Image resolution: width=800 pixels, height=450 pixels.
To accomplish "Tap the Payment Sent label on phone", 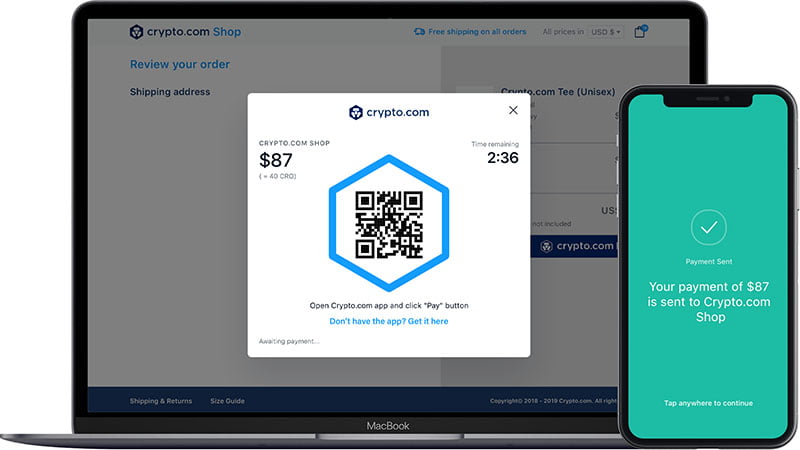I will (709, 262).
